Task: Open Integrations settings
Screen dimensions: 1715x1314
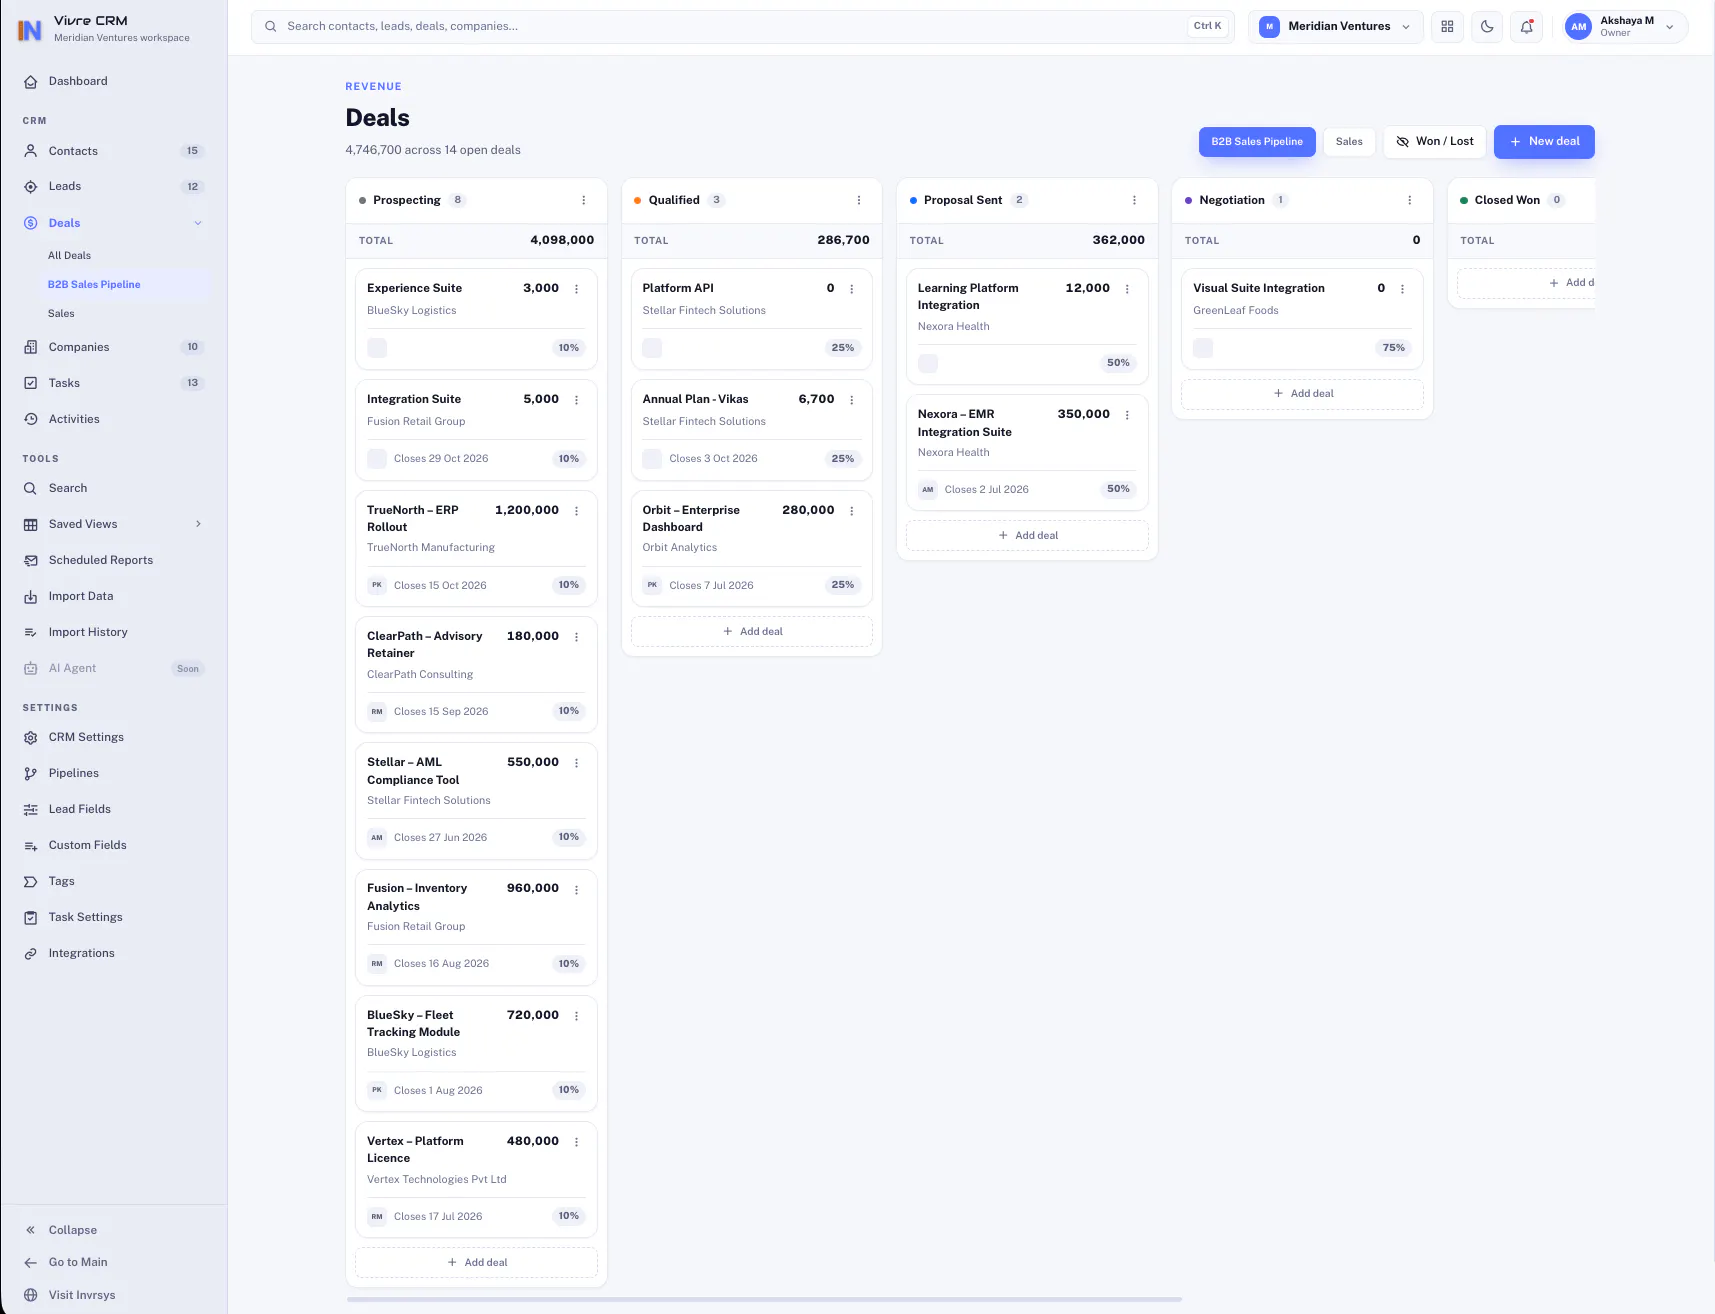Action: 114,953
